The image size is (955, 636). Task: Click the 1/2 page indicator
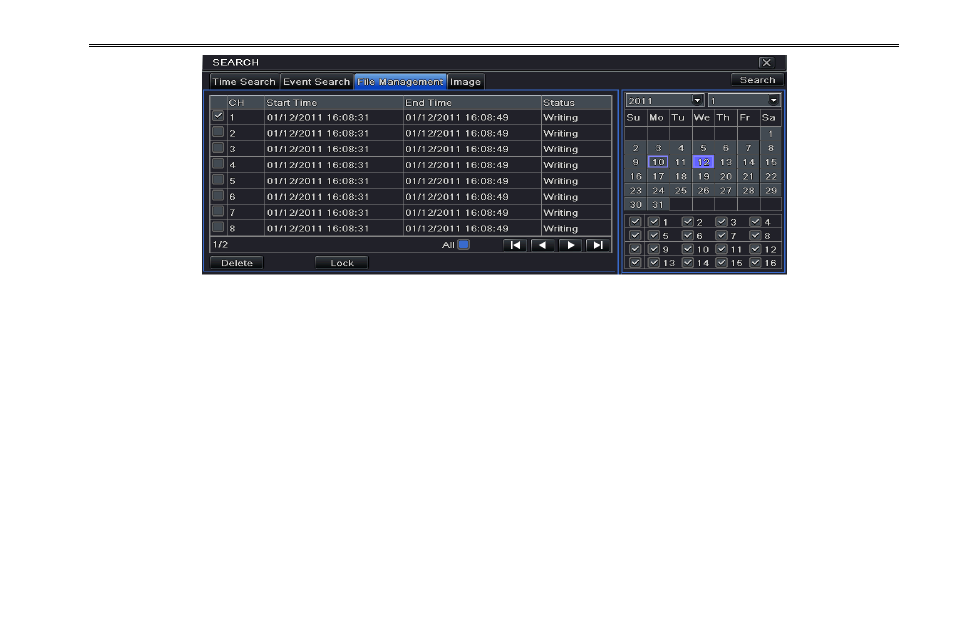pos(220,245)
